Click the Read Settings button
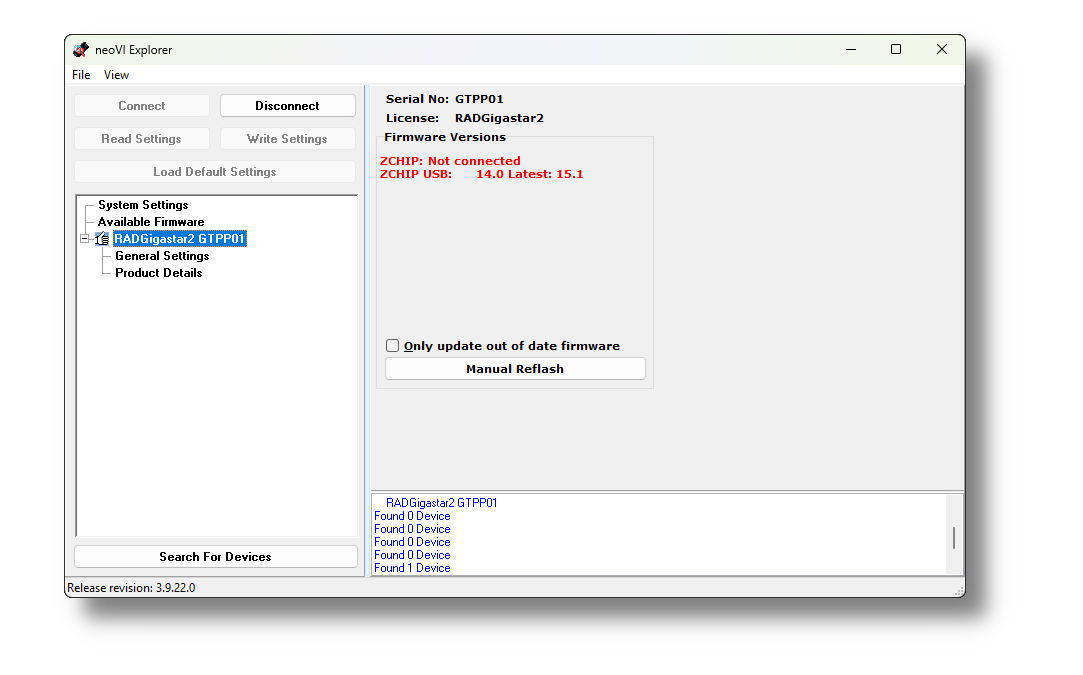The width and height of the screenshot is (1083, 675). point(141,138)
